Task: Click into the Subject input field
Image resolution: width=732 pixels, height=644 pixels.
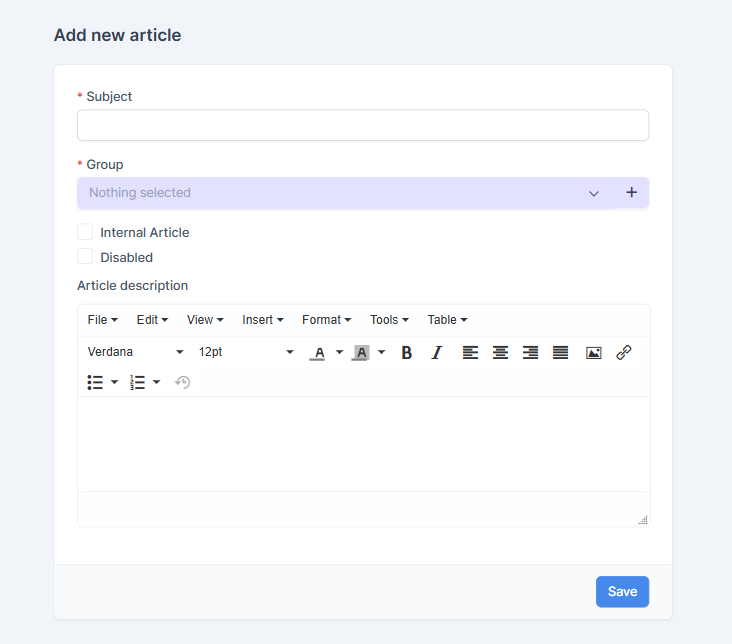Action: coord(362,125)
